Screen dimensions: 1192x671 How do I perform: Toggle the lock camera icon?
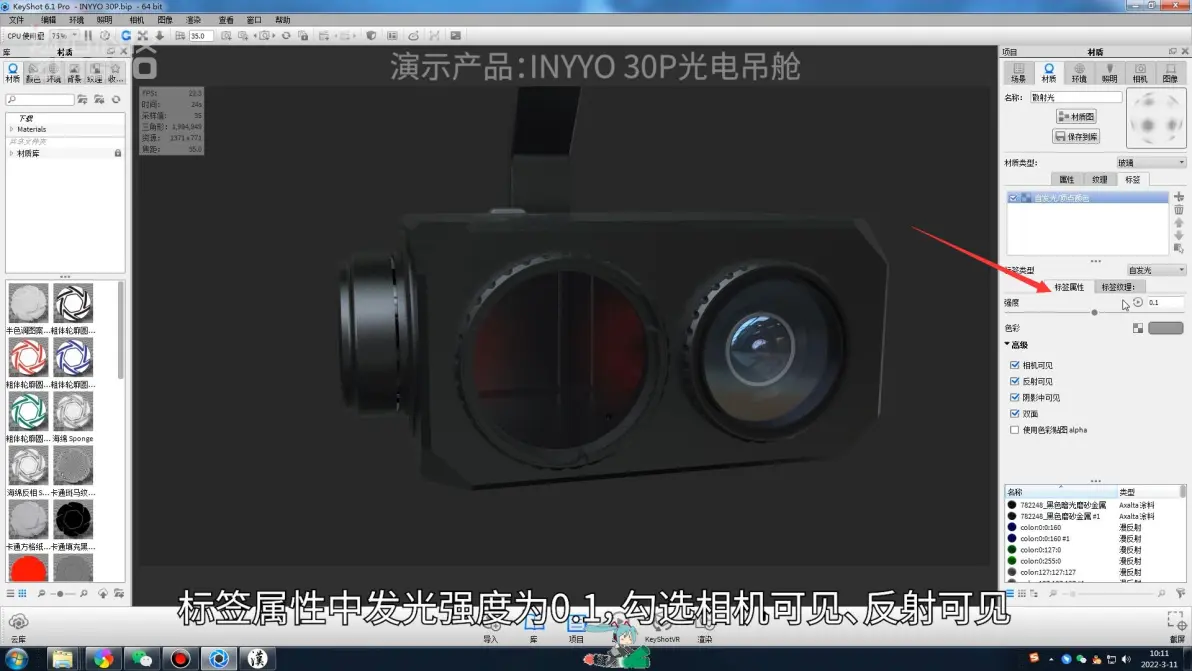click(x=303, y=36)
